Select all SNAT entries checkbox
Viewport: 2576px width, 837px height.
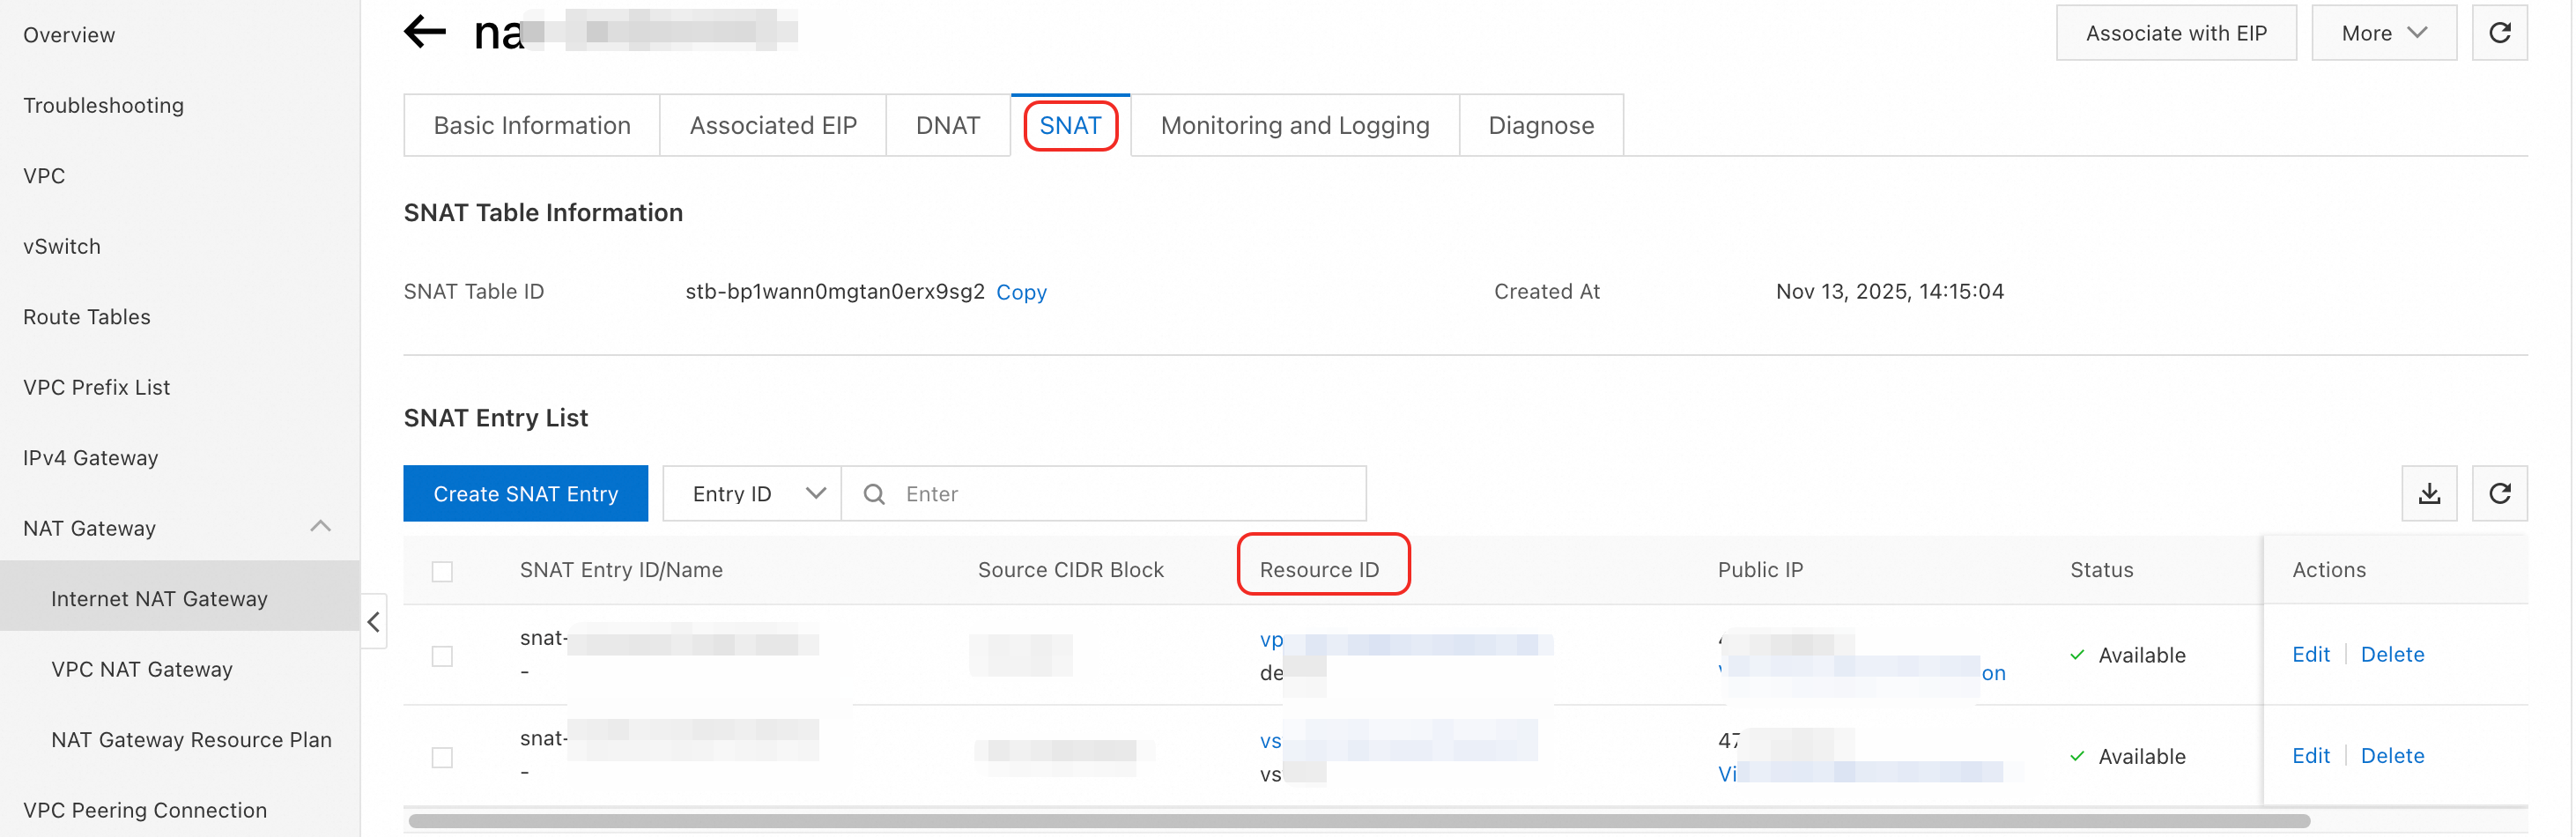point(442,571)
